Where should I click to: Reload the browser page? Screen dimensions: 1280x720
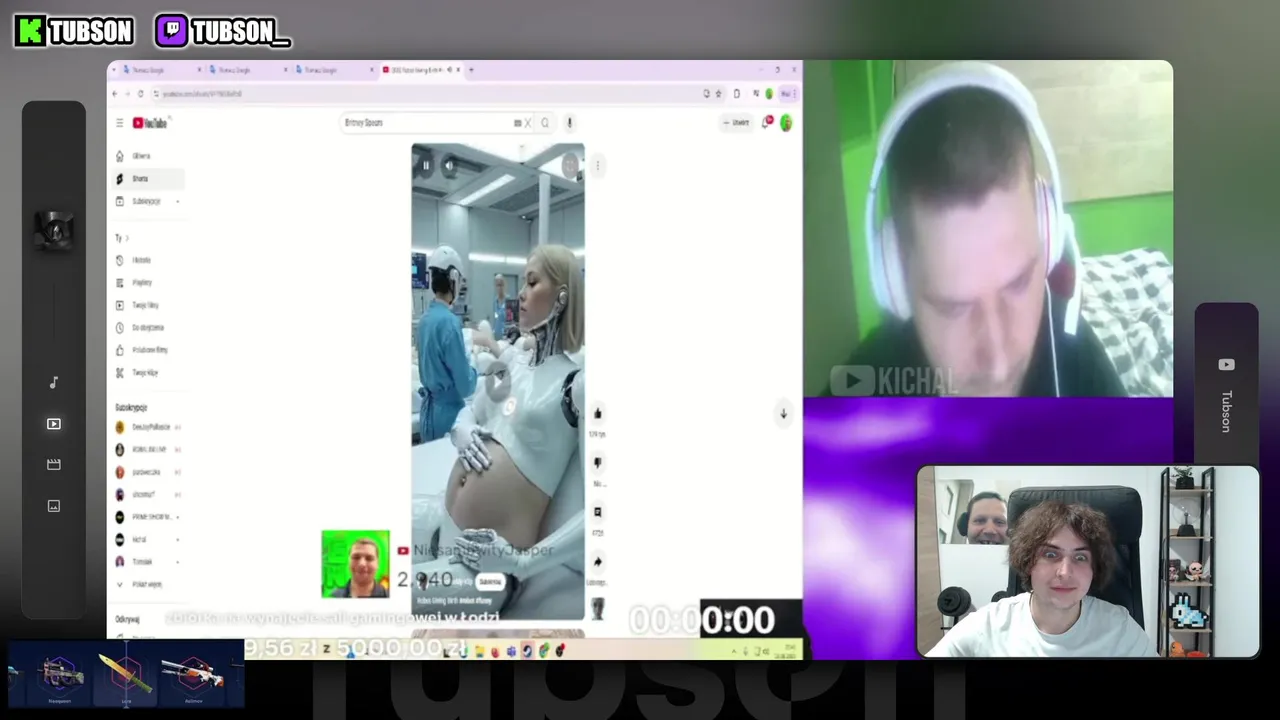coord(140,94)
